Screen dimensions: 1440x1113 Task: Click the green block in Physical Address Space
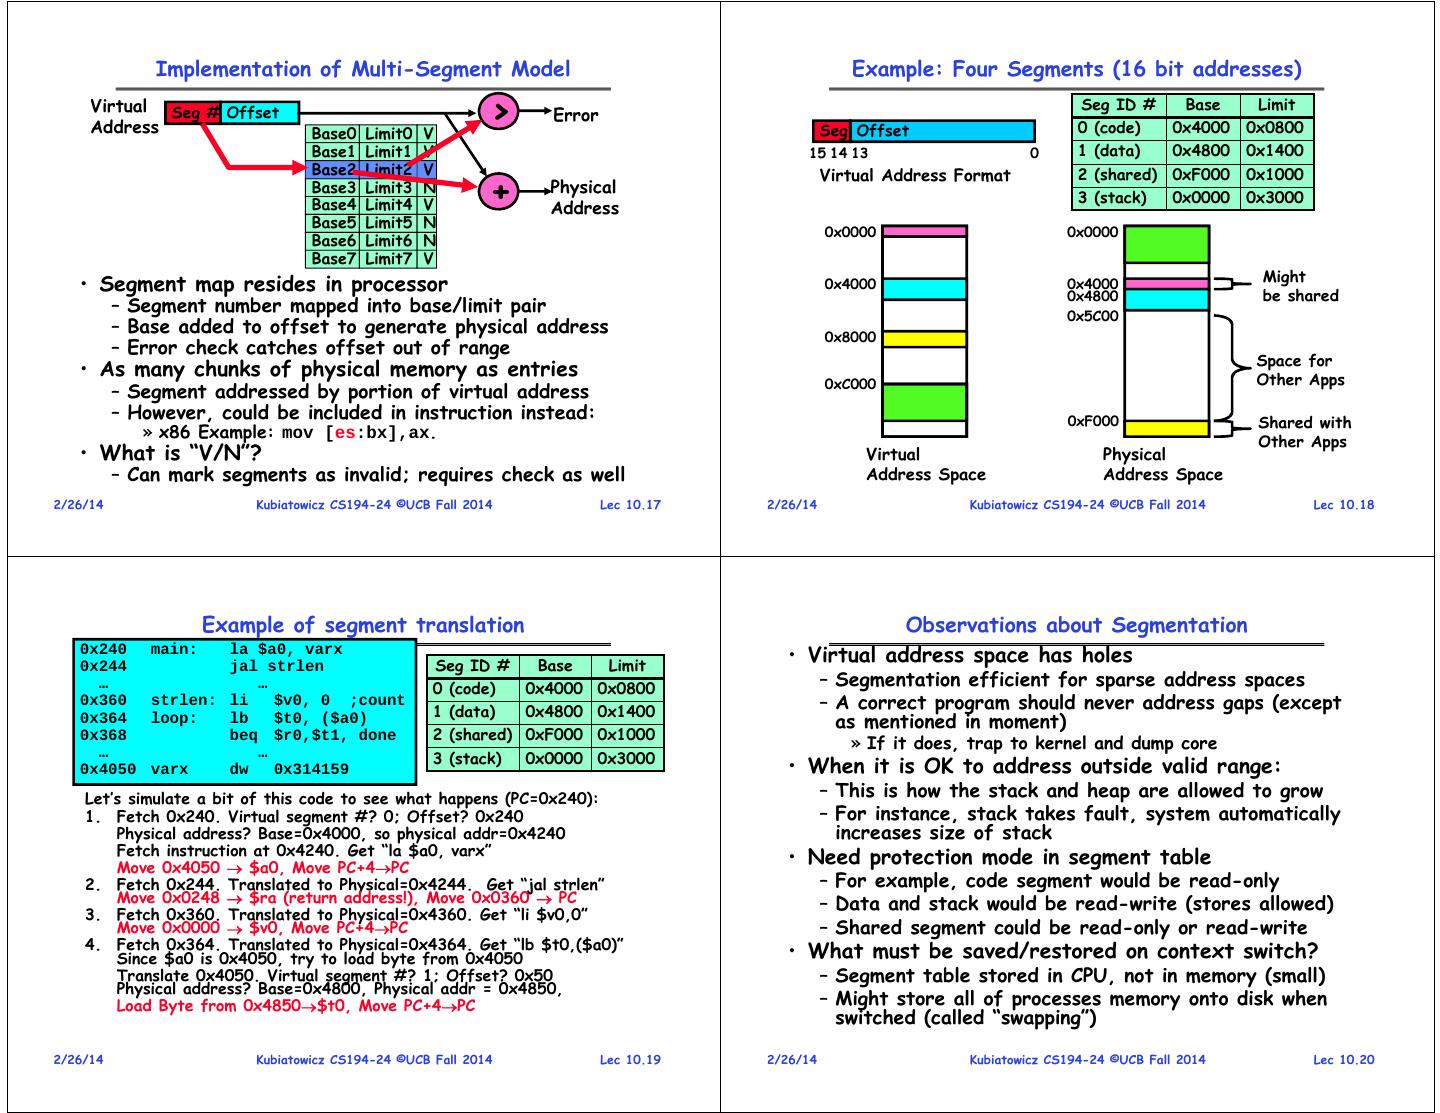1167,244
